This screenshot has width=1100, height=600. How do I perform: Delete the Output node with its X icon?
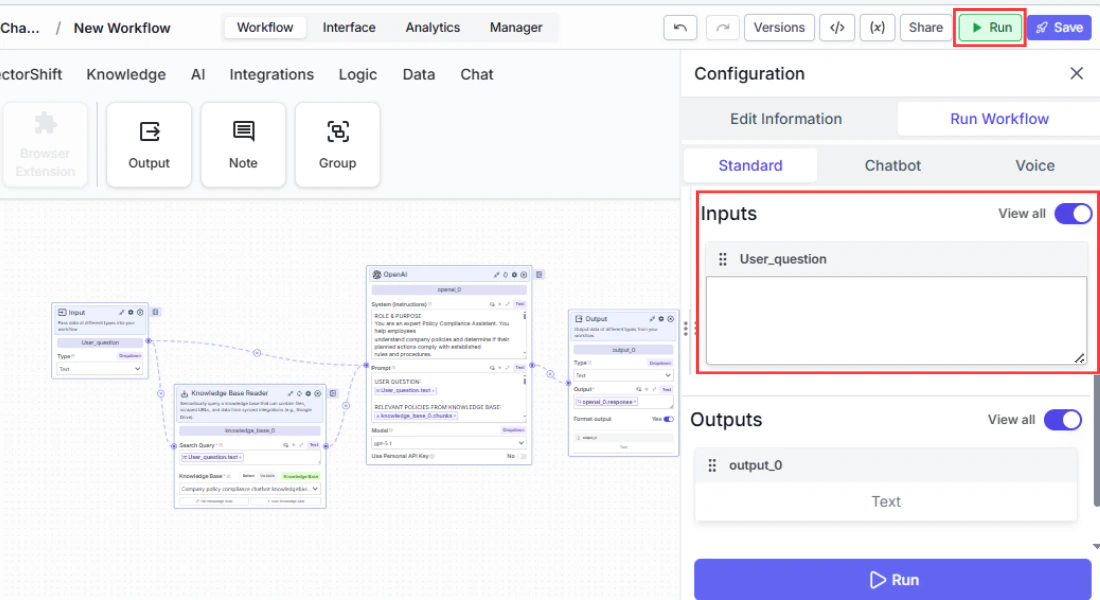(670, 319)
